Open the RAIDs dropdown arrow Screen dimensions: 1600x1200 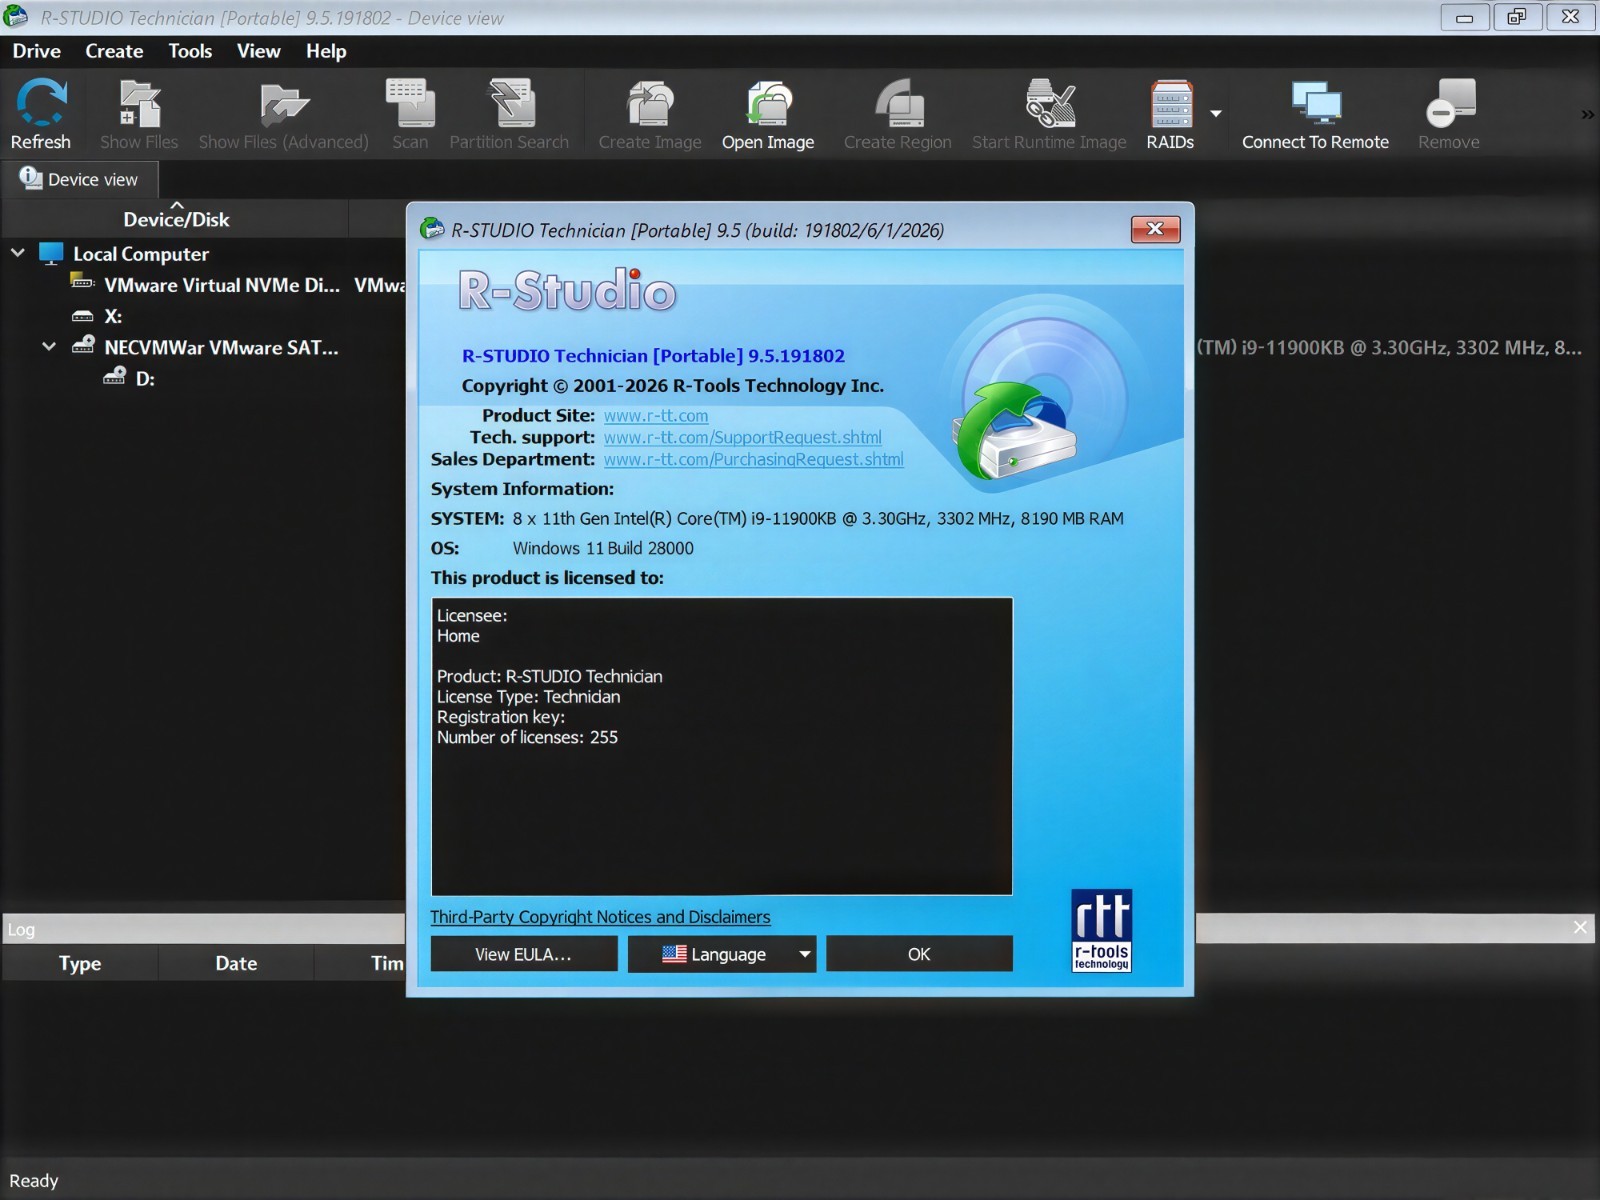1216,114
